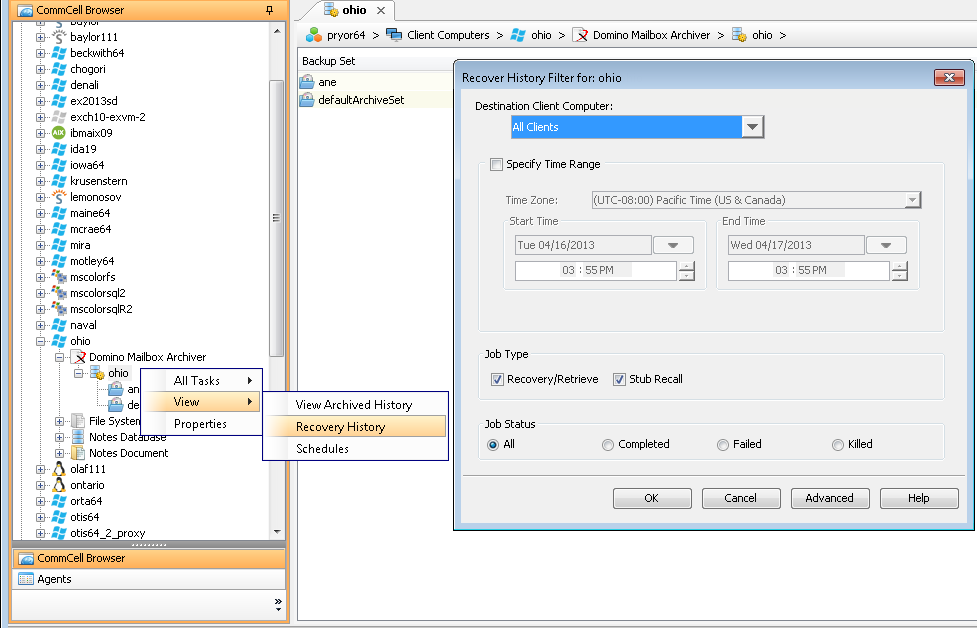977x628 pixels.
Task: Click the mscolorfs cluster client icon
Action: coord(59,277)
